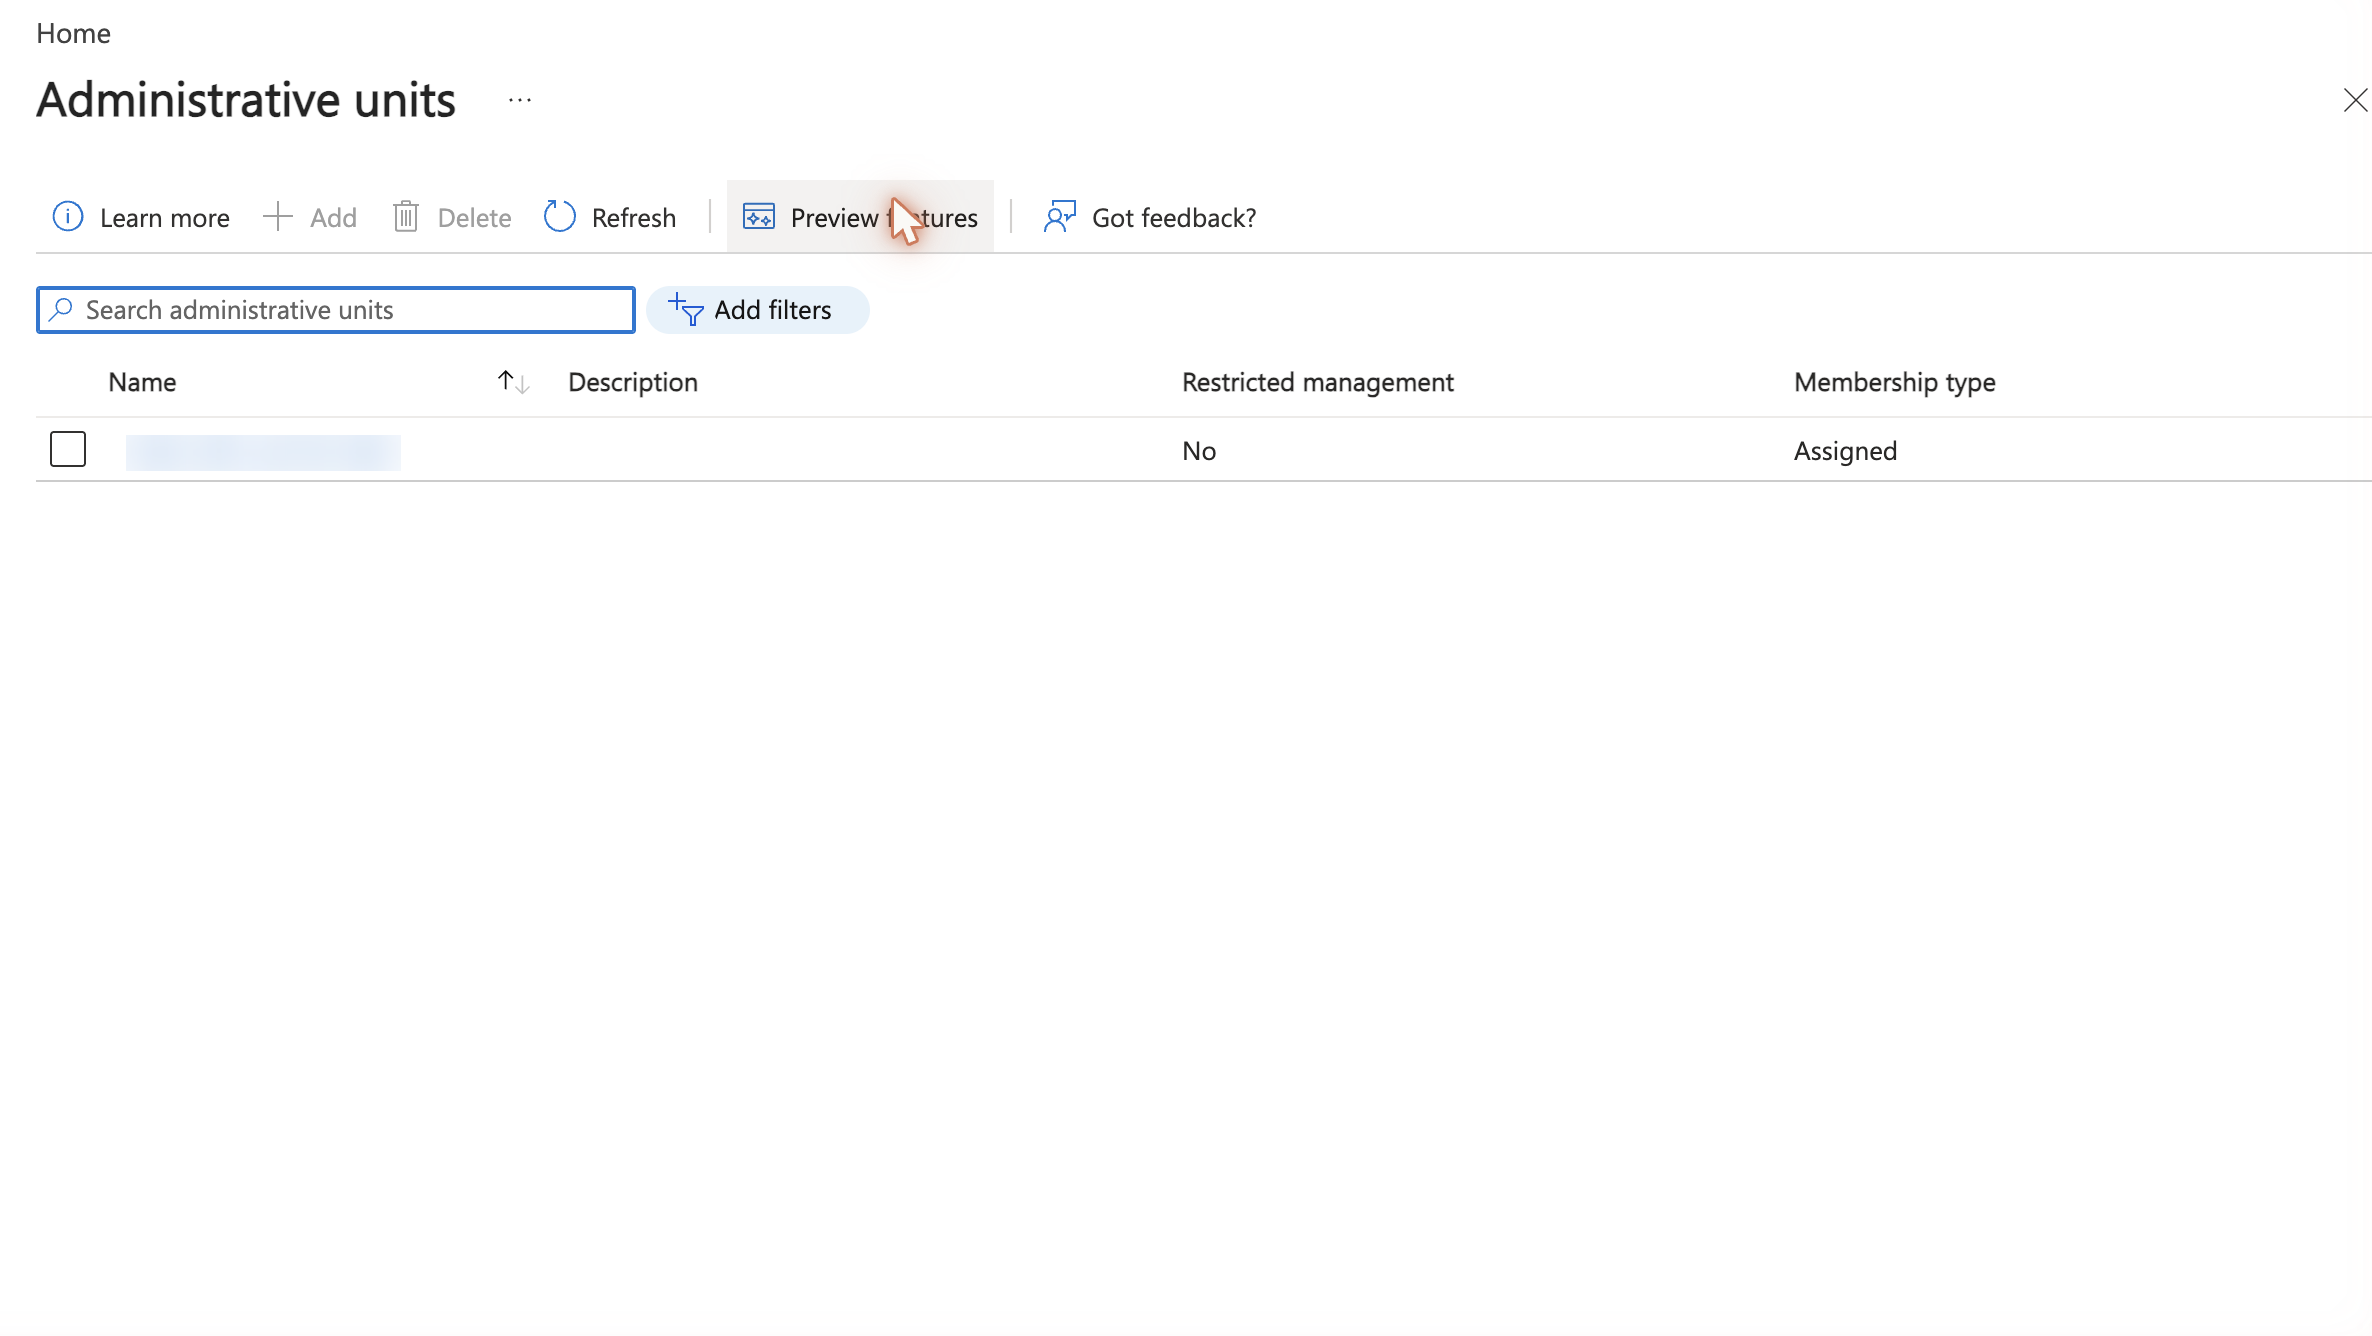Click the Delete trash can icon

click(x=406, y=216)
